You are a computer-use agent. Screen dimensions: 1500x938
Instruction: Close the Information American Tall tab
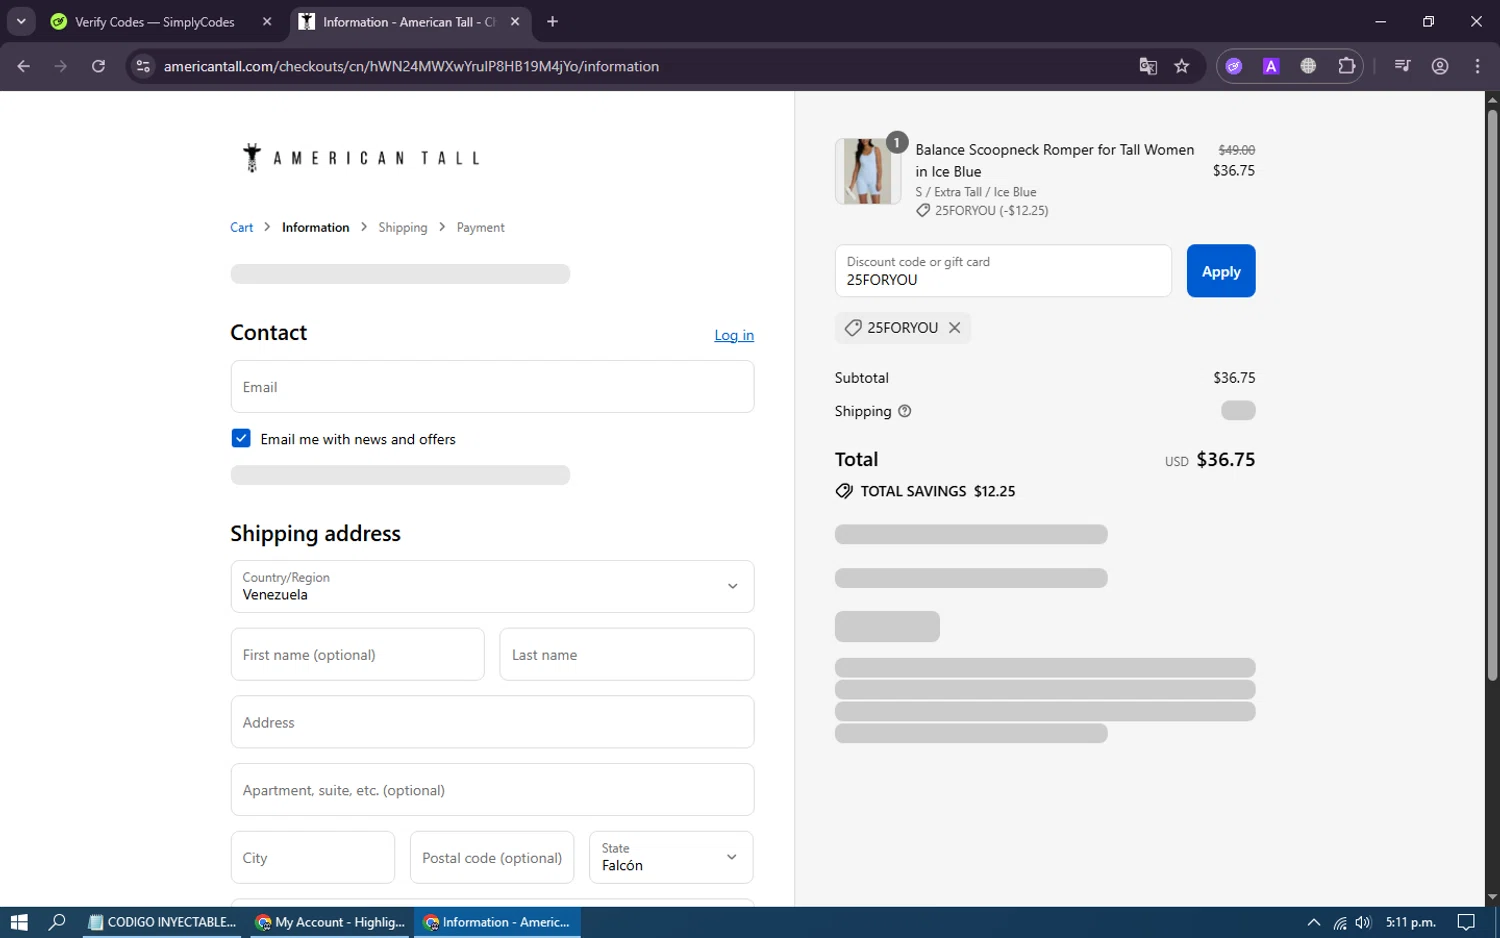[515, 21]
